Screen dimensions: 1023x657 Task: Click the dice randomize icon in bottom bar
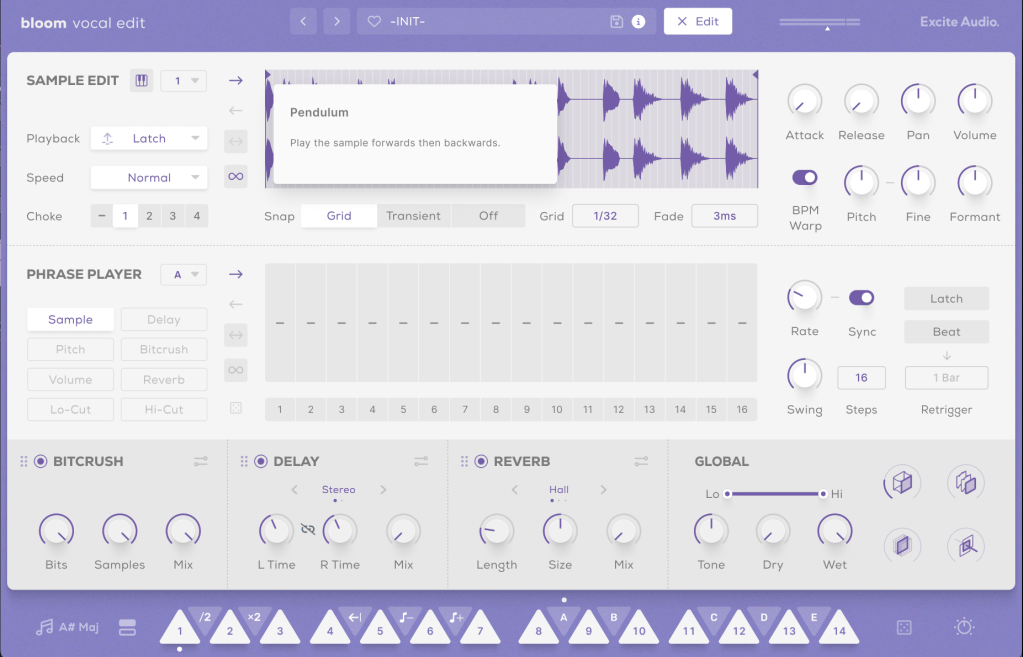(x=903, y=627)
